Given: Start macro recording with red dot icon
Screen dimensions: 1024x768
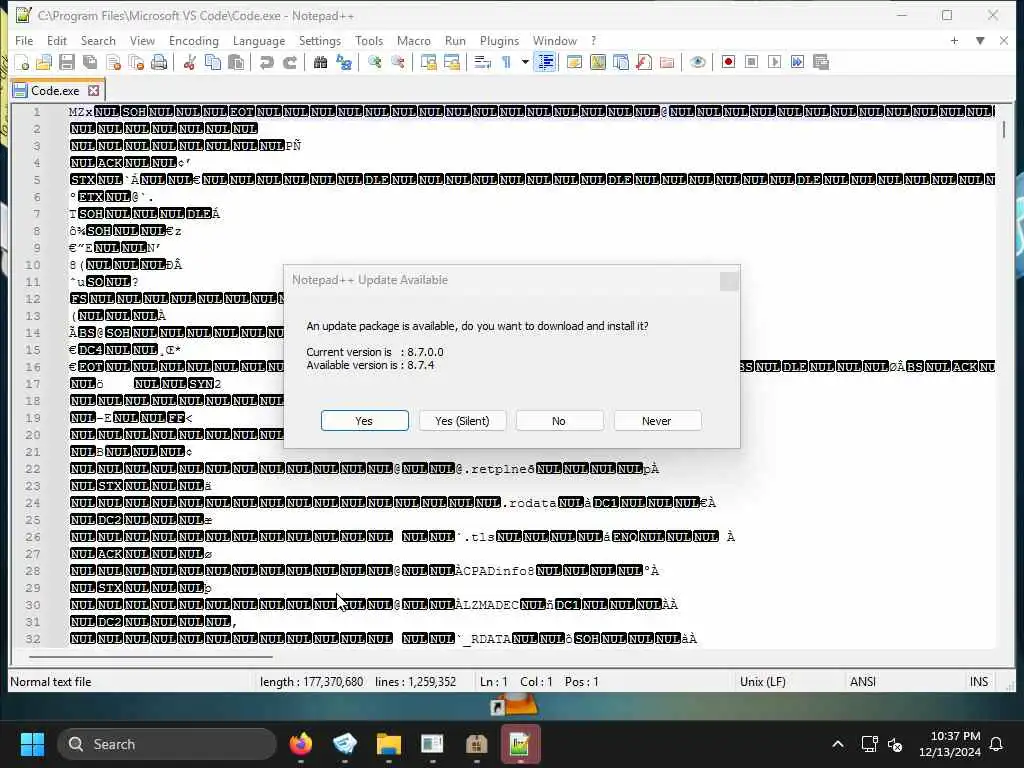Looking at the screenshot, I should [728, 63].
